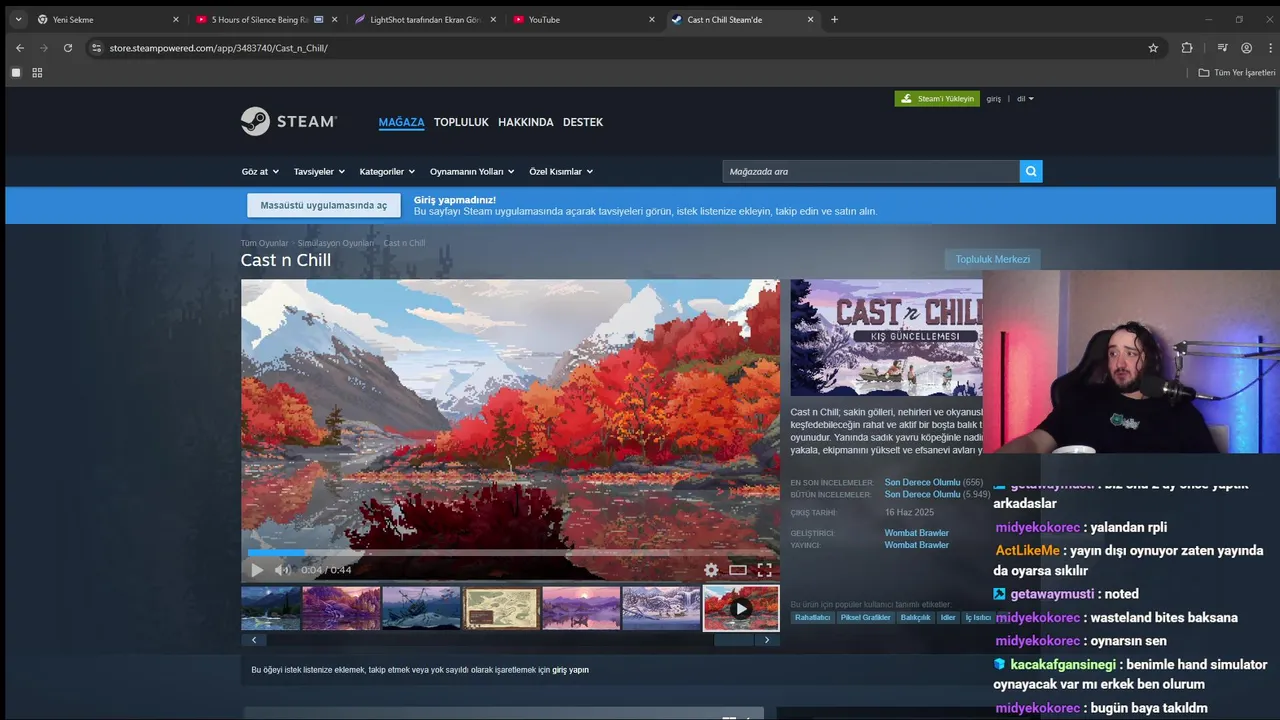
Task: Open recent reviews Son Derece Olumlu (656)
Action: coord(922,482)
